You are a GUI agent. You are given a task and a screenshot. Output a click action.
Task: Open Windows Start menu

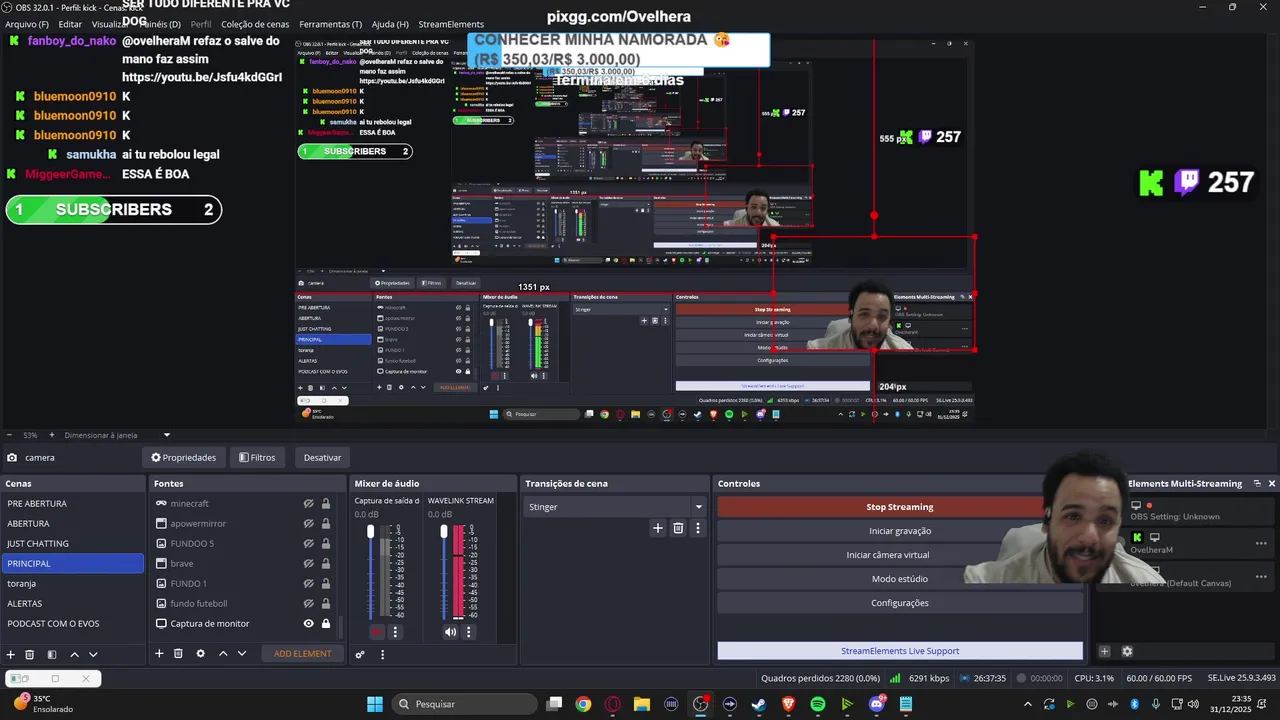coord(375,704)
